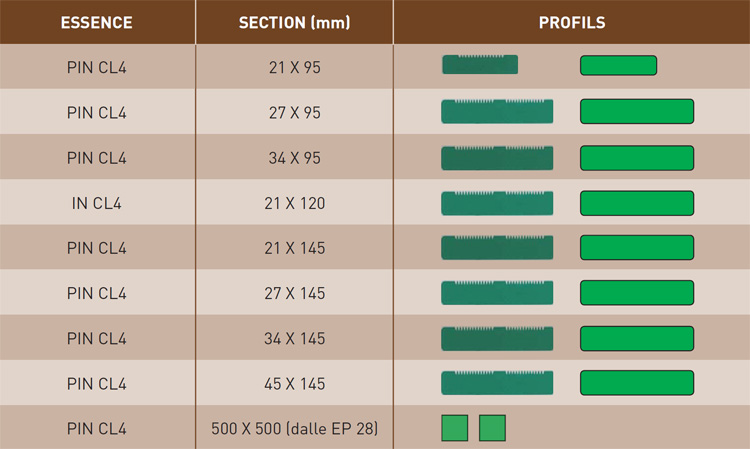Select the smooth profile icon for 27 X 145
Image resolution: width=750 pixels, height=449 pixels.
tap(637, 293)
